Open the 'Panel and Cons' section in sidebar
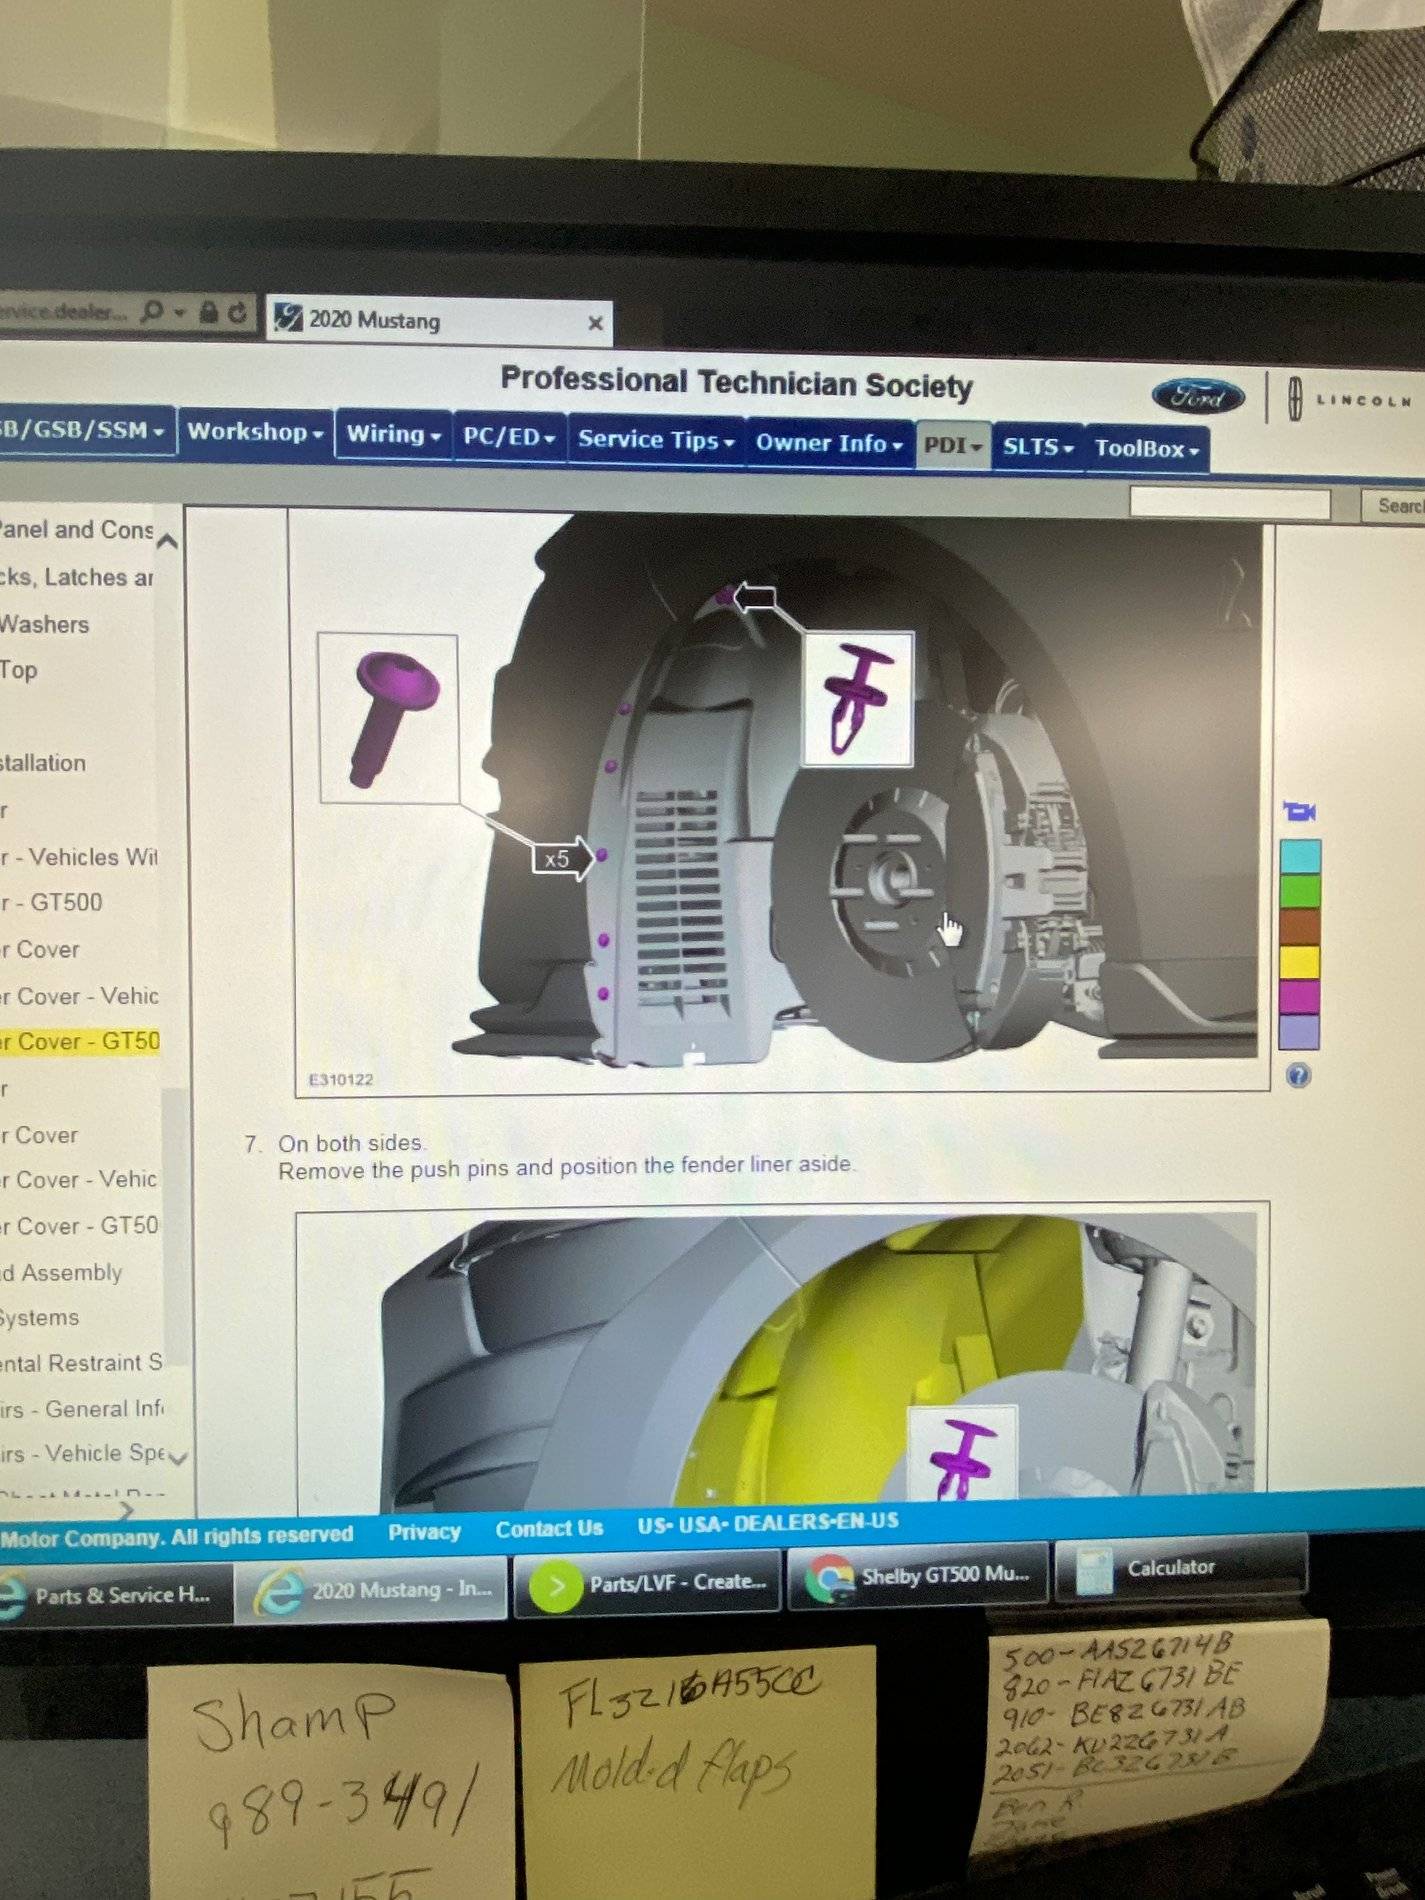 tap(76, 530)
